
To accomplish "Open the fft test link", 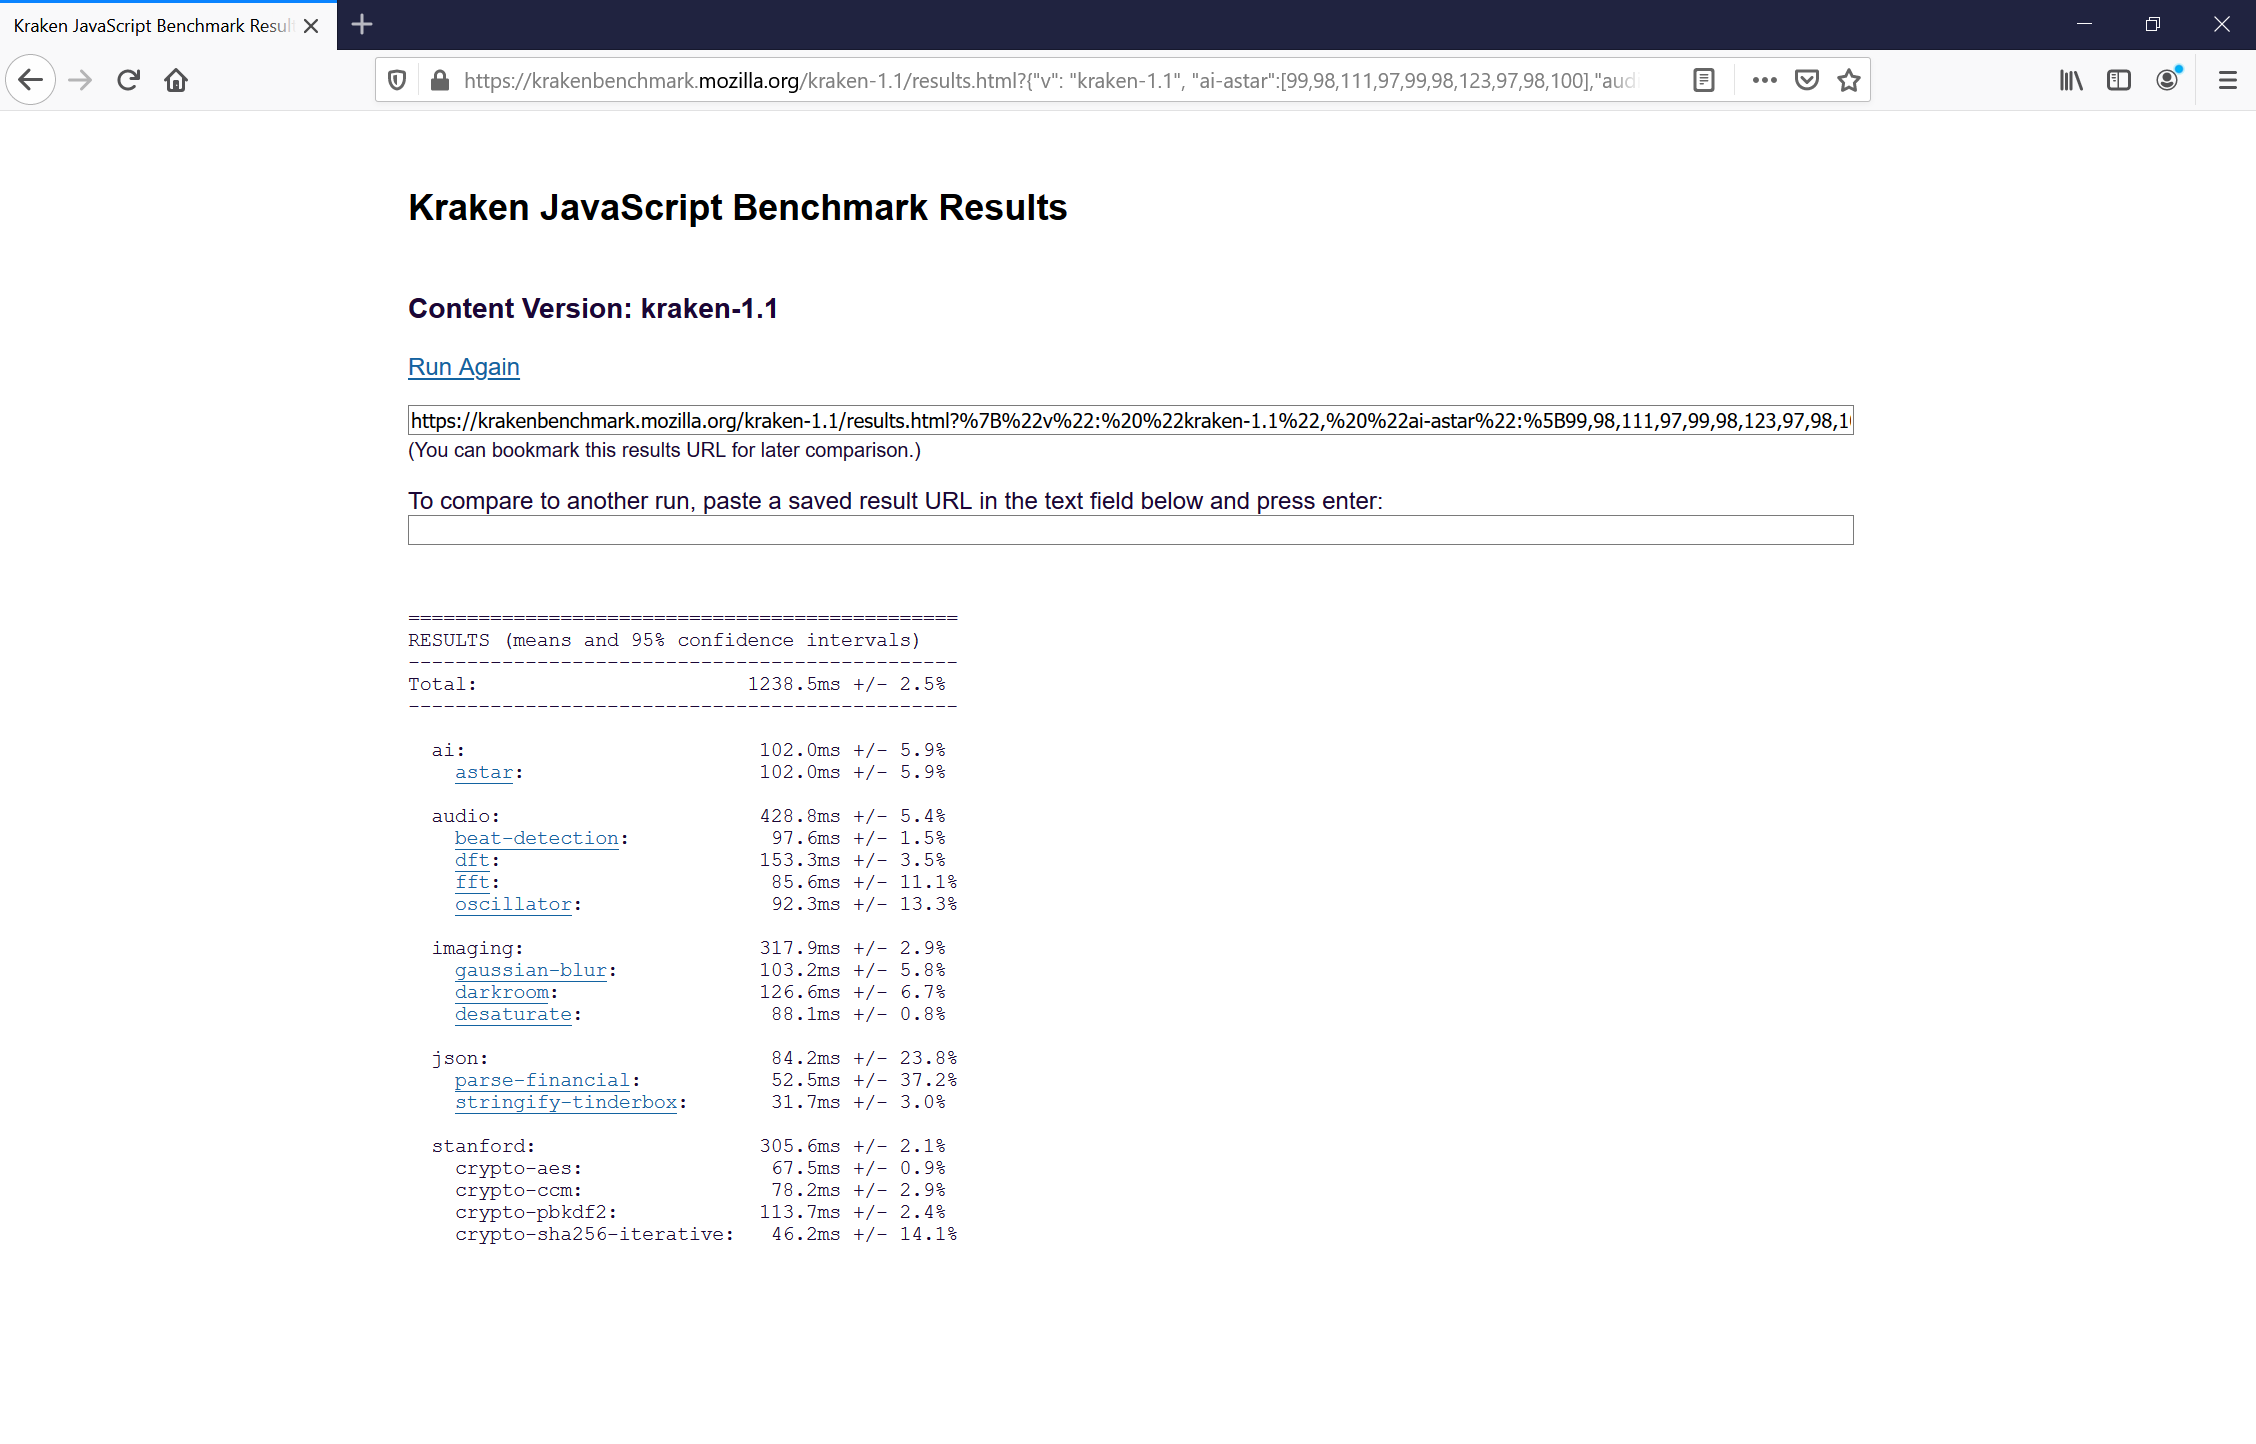I will tap(473, 882).
